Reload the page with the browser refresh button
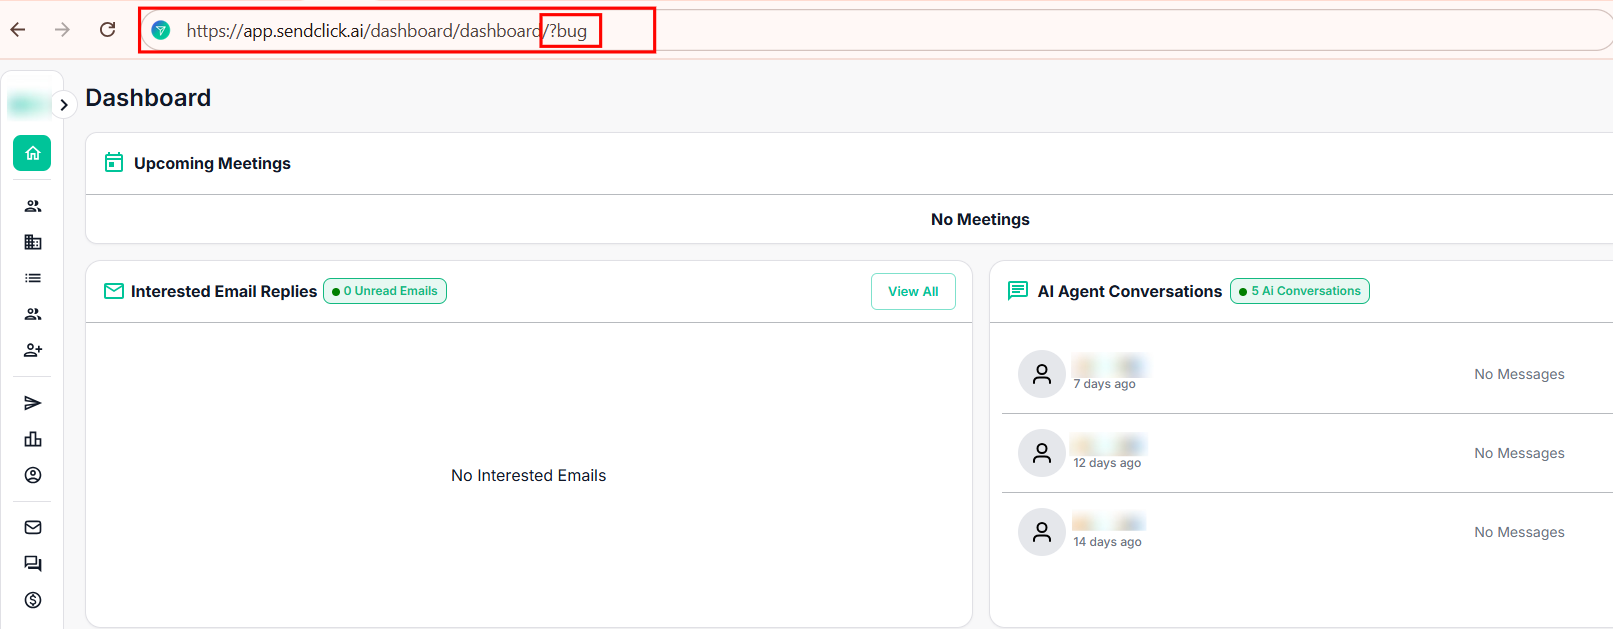Image resolution: width=1613 pixels, height=629 pixels. pos(108,30)
